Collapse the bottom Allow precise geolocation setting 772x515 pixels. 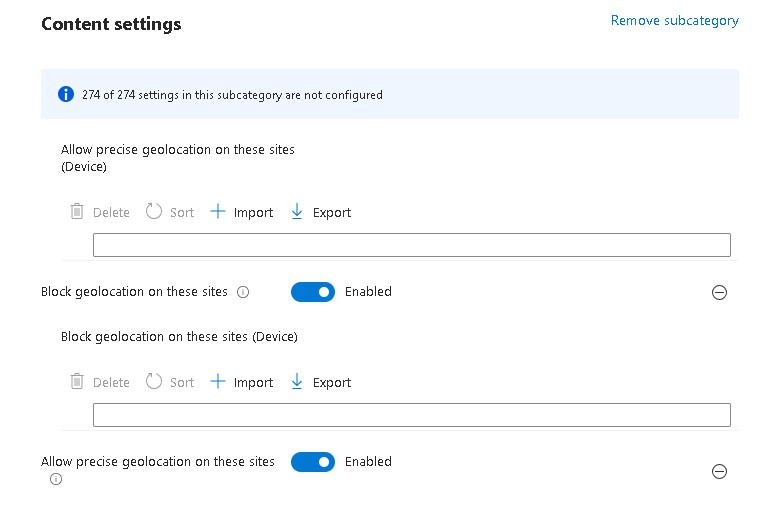click(x=718, y=472)
